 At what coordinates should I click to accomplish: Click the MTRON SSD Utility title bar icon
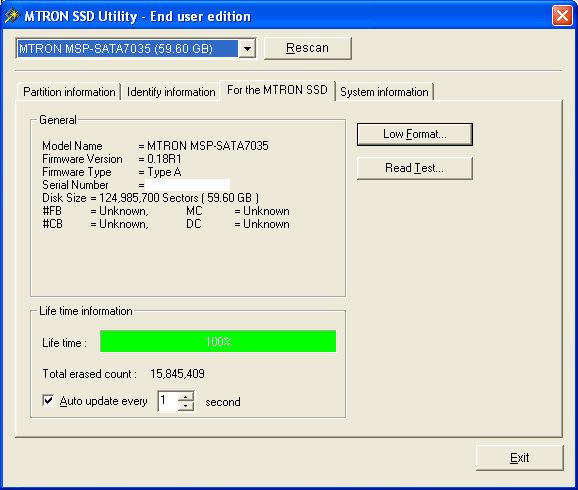click(x=12, y=16)
